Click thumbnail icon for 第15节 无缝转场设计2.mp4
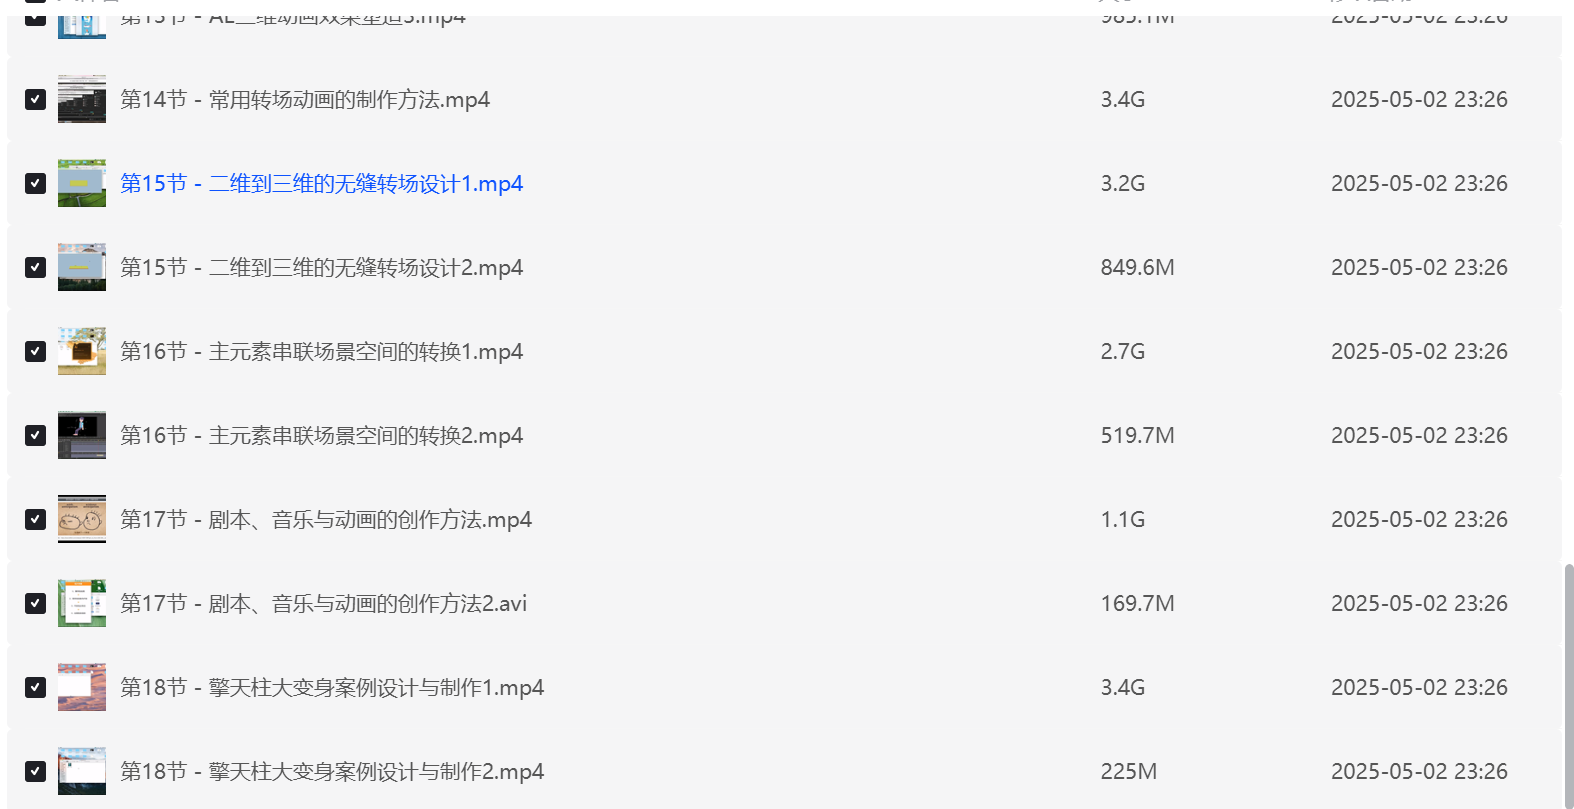 [x=82, y=267]
